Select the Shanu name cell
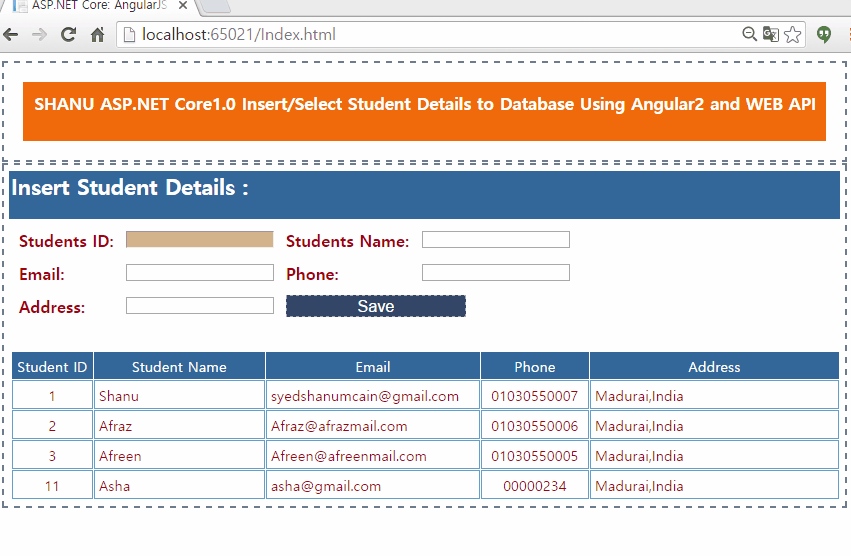The image size is (851, 556). pos(179,396)
